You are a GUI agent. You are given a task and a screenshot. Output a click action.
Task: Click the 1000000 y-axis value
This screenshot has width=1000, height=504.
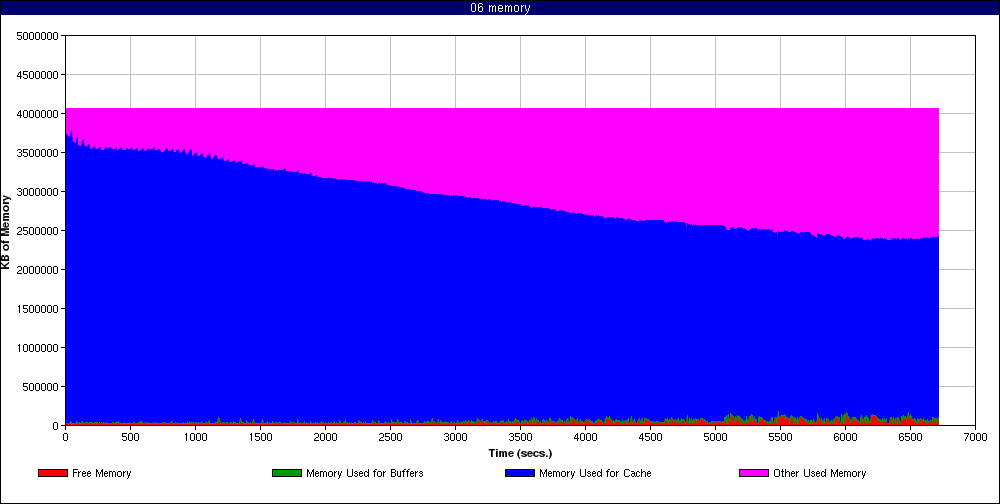pyautogui.click(x=40, y=348)
